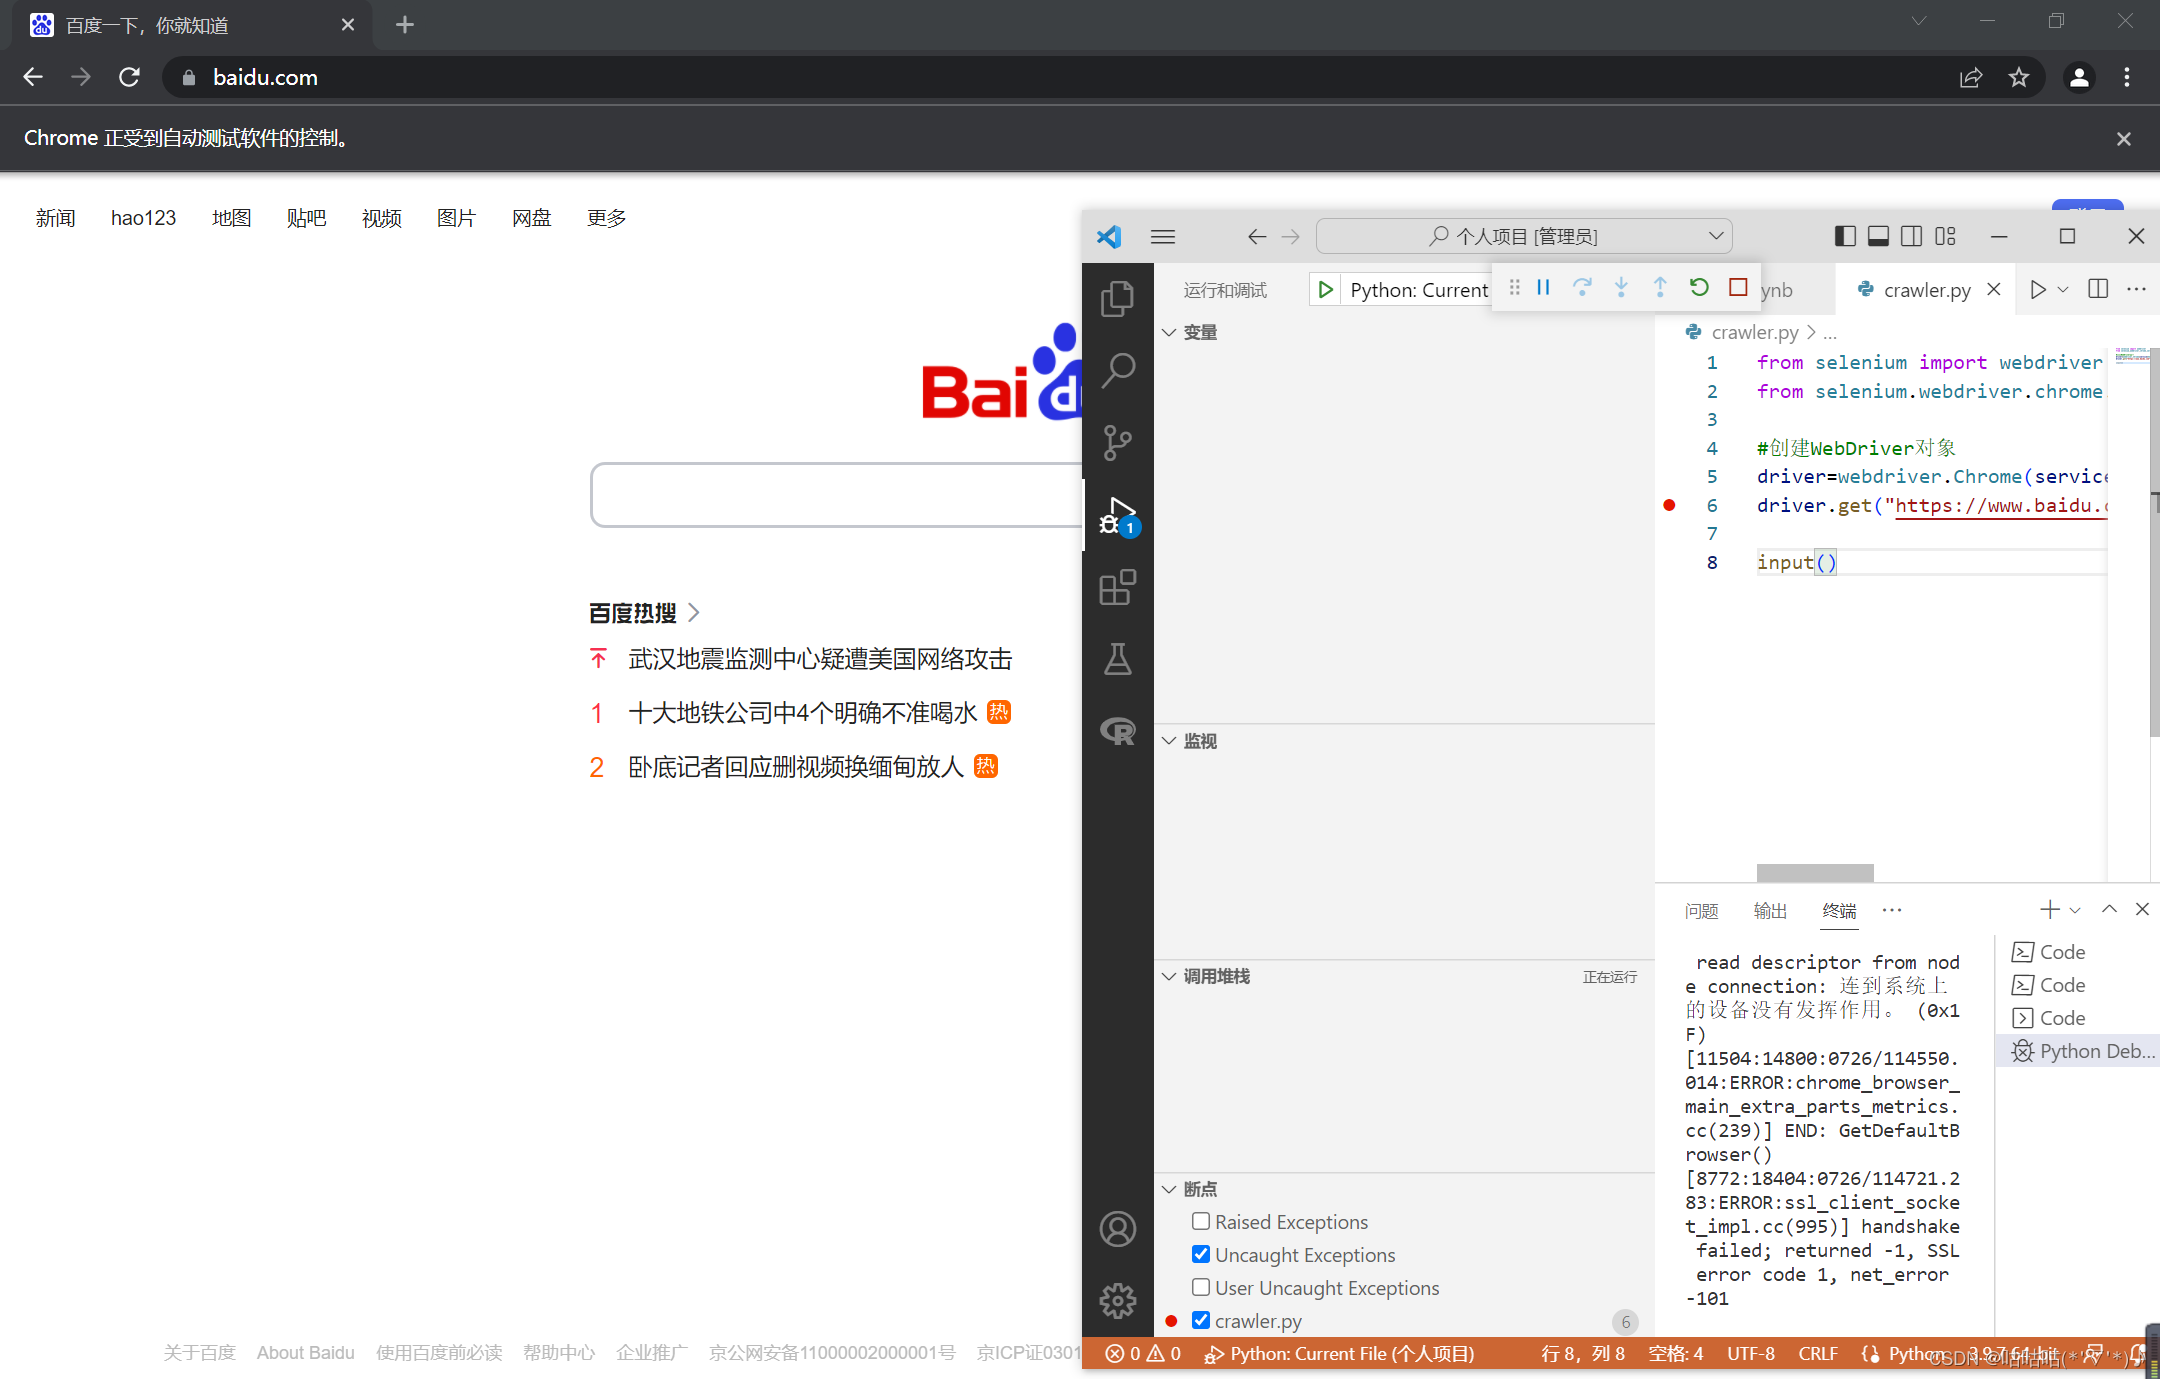Open new terminal dropdown arrow

point(2075,910)
